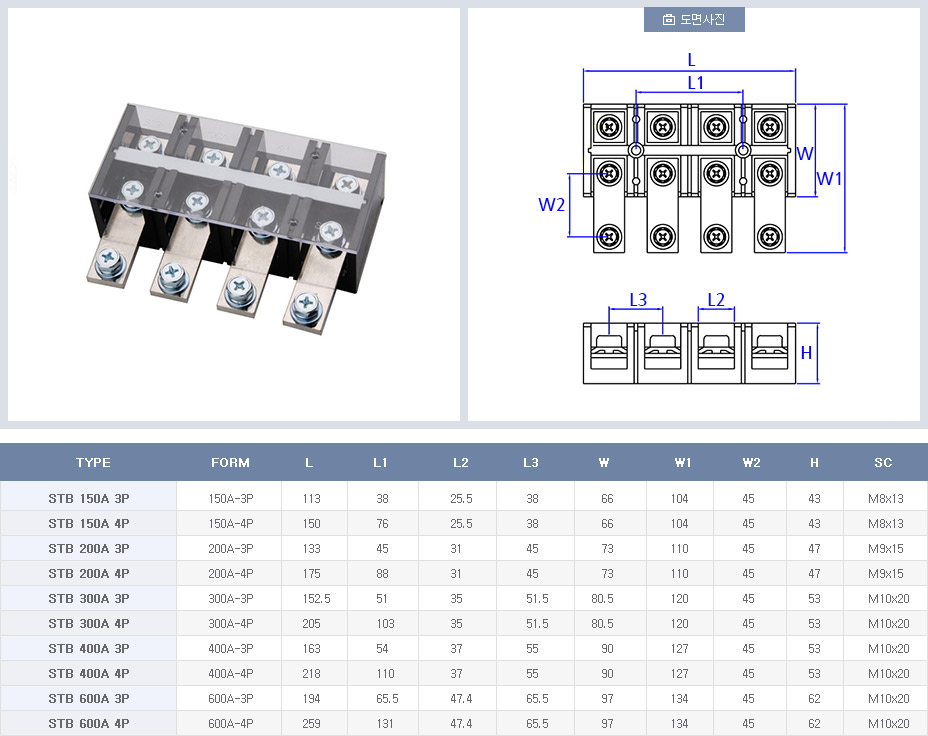Click the L value 113

(x=311, y=499)
